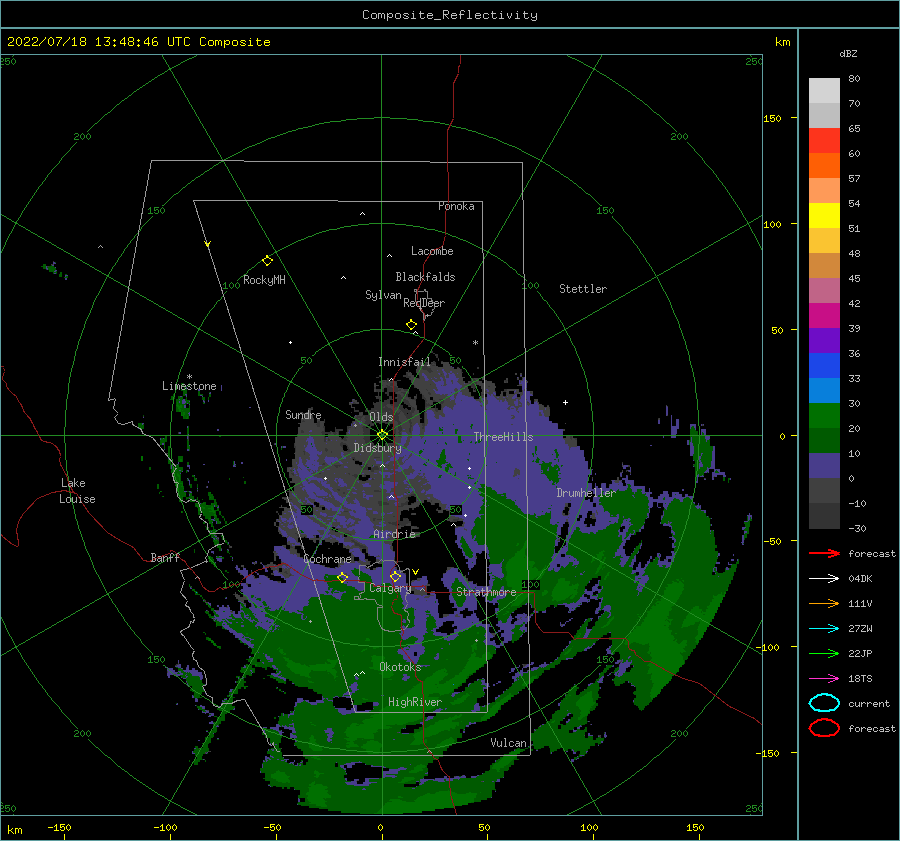Select the orange 60 dBZ color swatch
This screenshot has height=841, width=900.
click(824, 165)
